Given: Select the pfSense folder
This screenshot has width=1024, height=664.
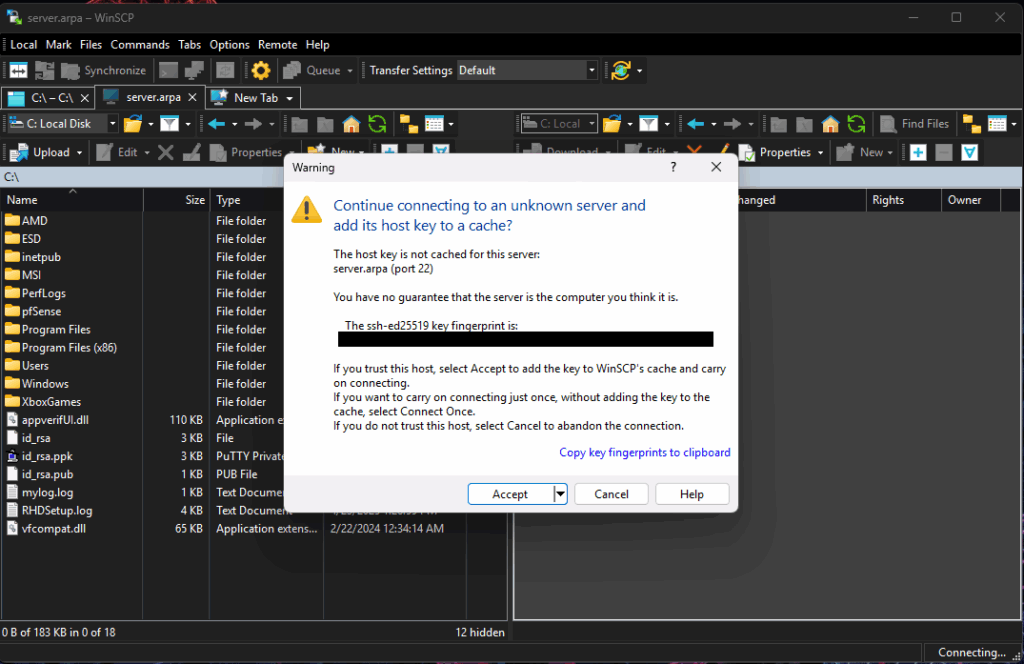Looking at the screenshot, I should 41,311.
